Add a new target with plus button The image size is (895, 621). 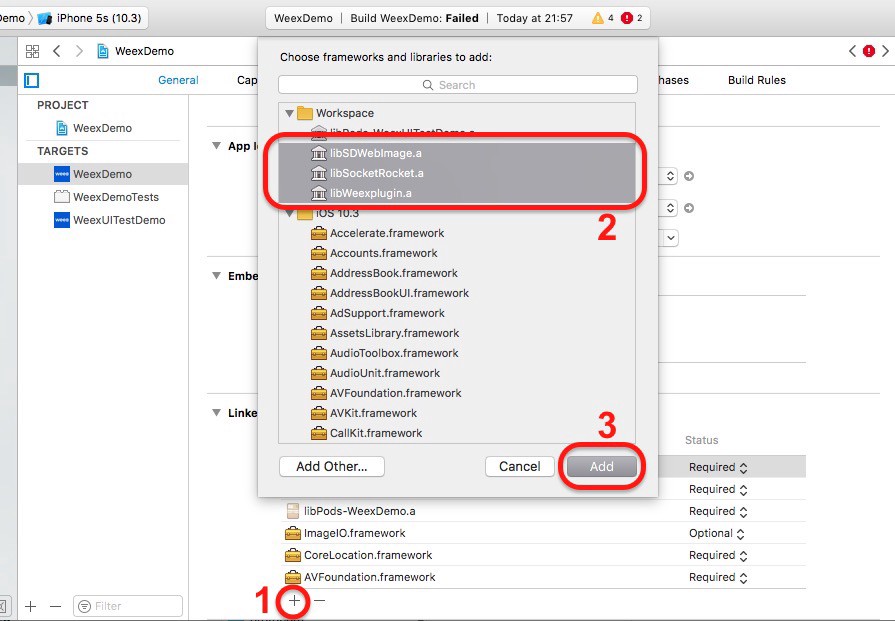pos(31,606)
